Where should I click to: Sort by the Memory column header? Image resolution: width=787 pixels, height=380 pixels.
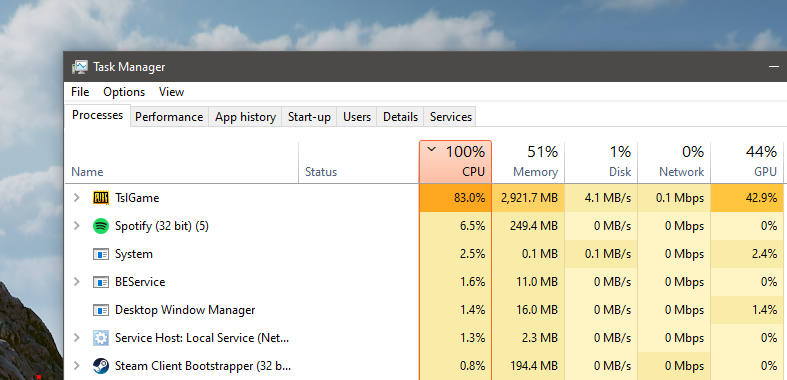tap(528, 162)
